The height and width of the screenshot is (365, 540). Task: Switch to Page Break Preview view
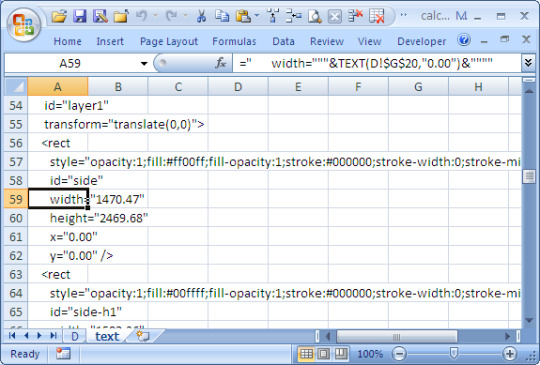coord(341,353)
